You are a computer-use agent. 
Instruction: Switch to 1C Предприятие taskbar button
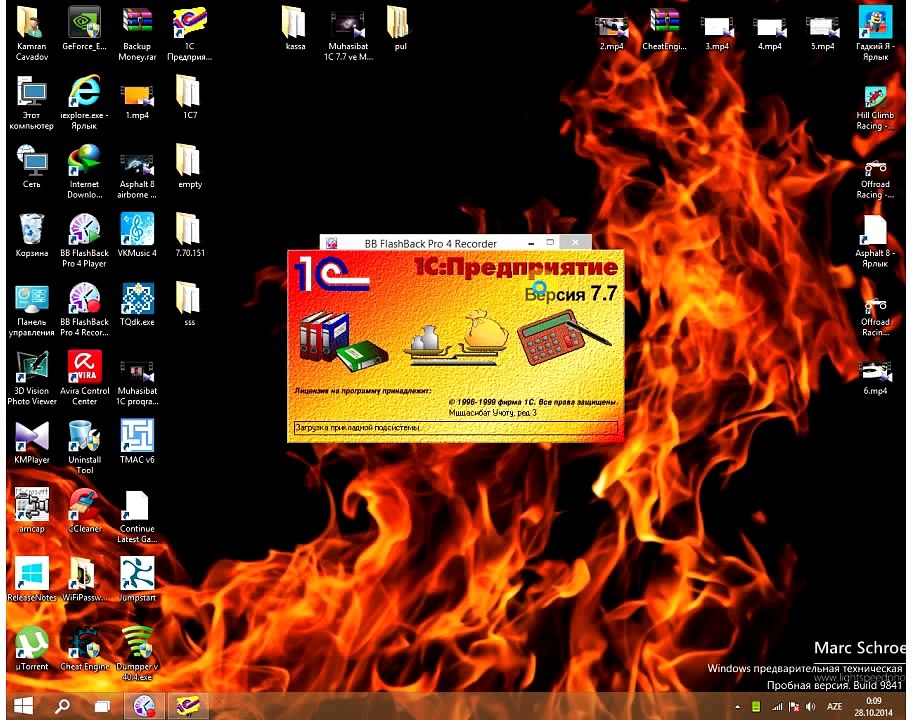tap(188, 706)
